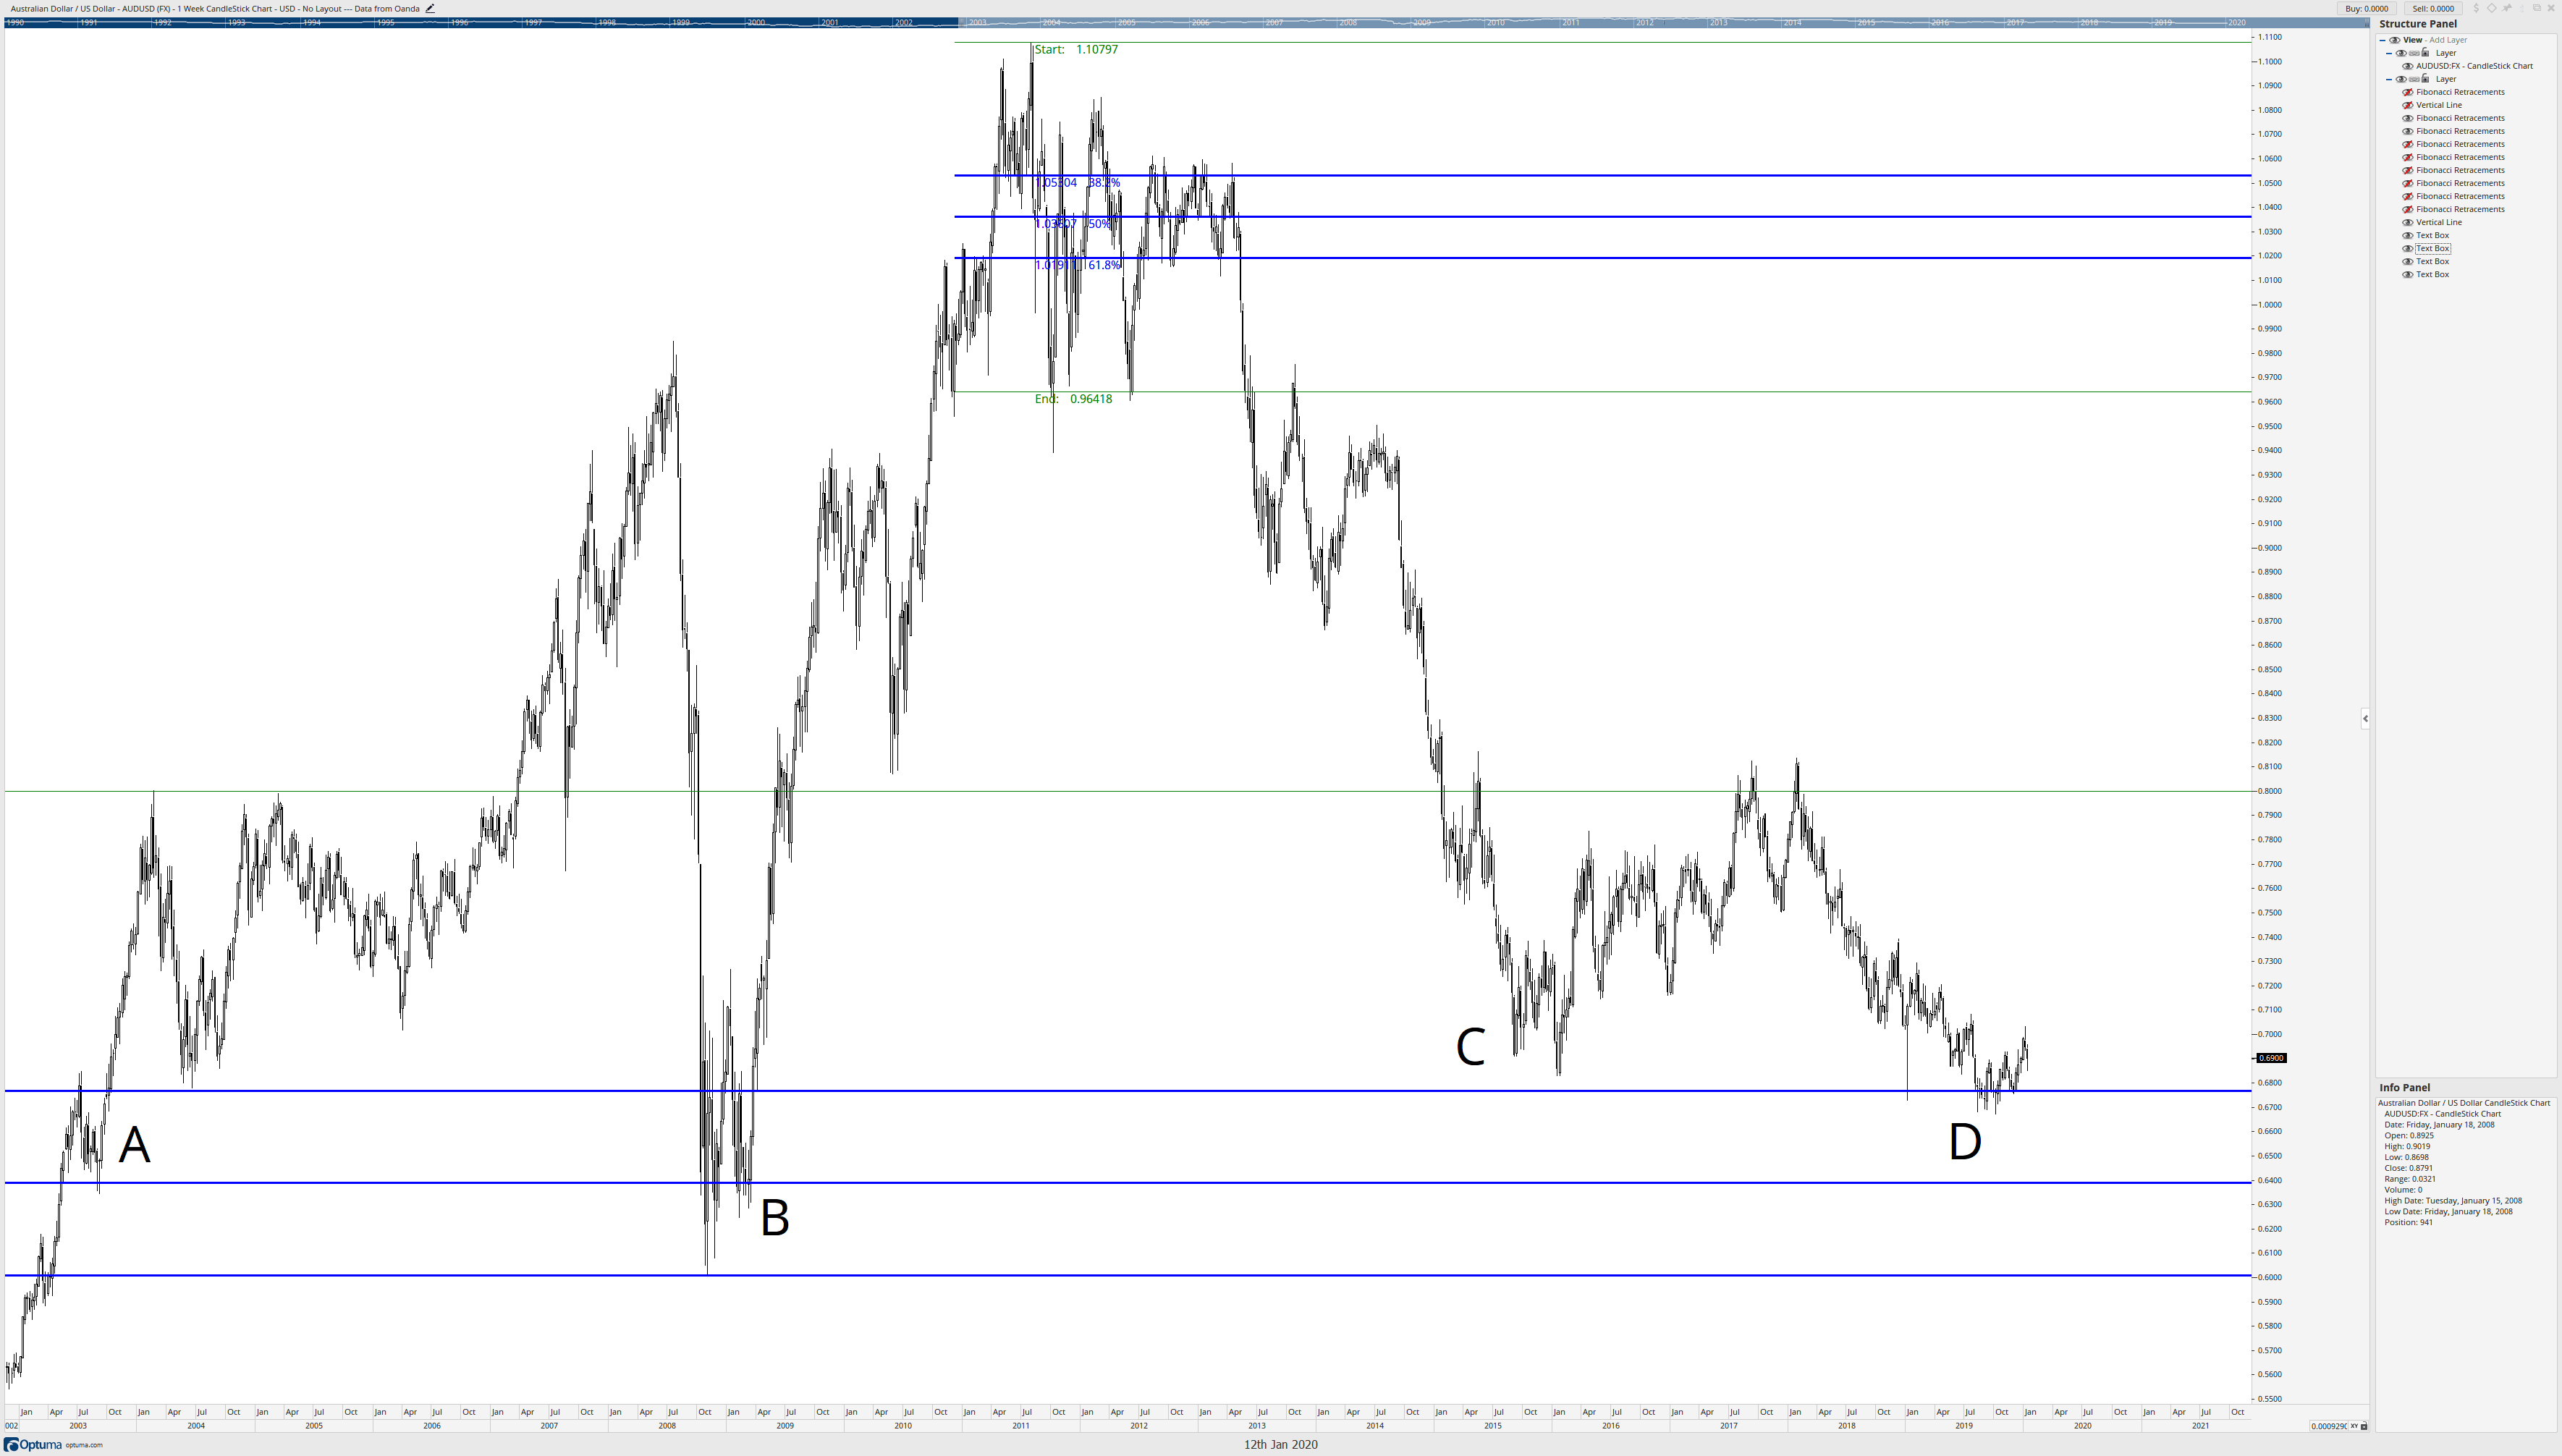Collapse the side panel with arrow handle
2562x1456 pixels.
(2365, 718)
